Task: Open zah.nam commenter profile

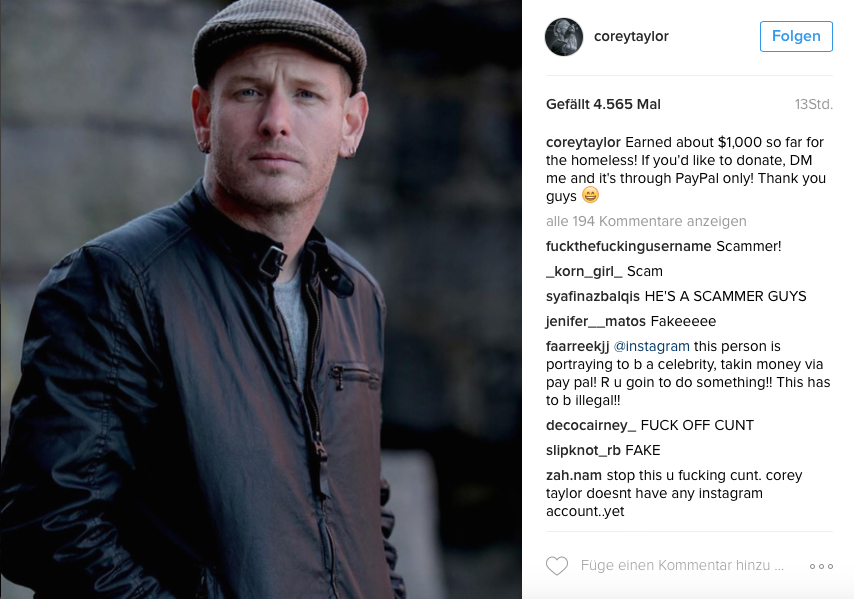Action: click(x=574, y=475)
